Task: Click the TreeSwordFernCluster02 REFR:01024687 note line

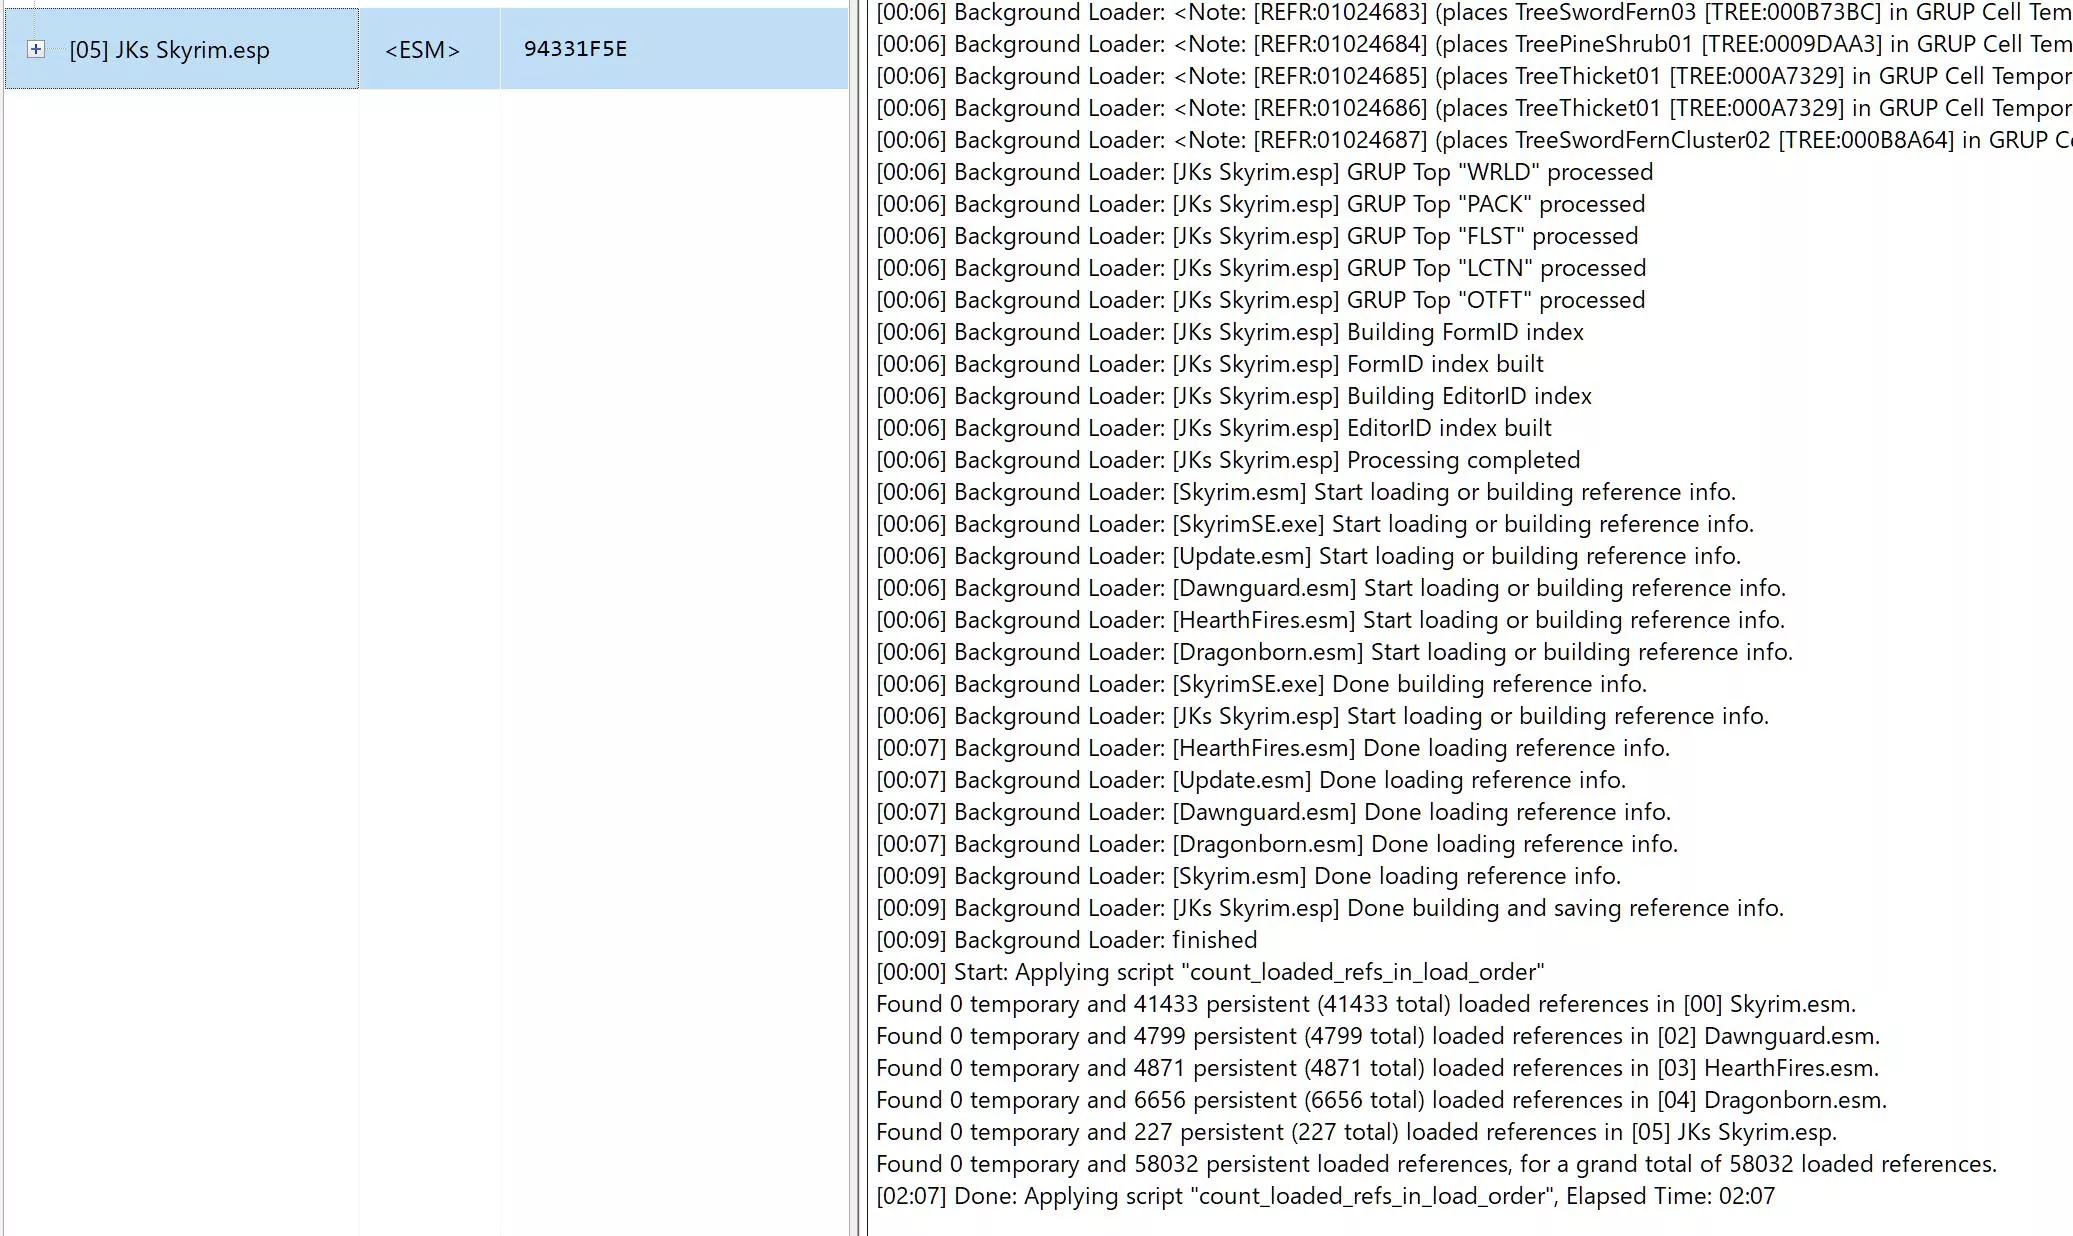Action: coord(1474,140)
